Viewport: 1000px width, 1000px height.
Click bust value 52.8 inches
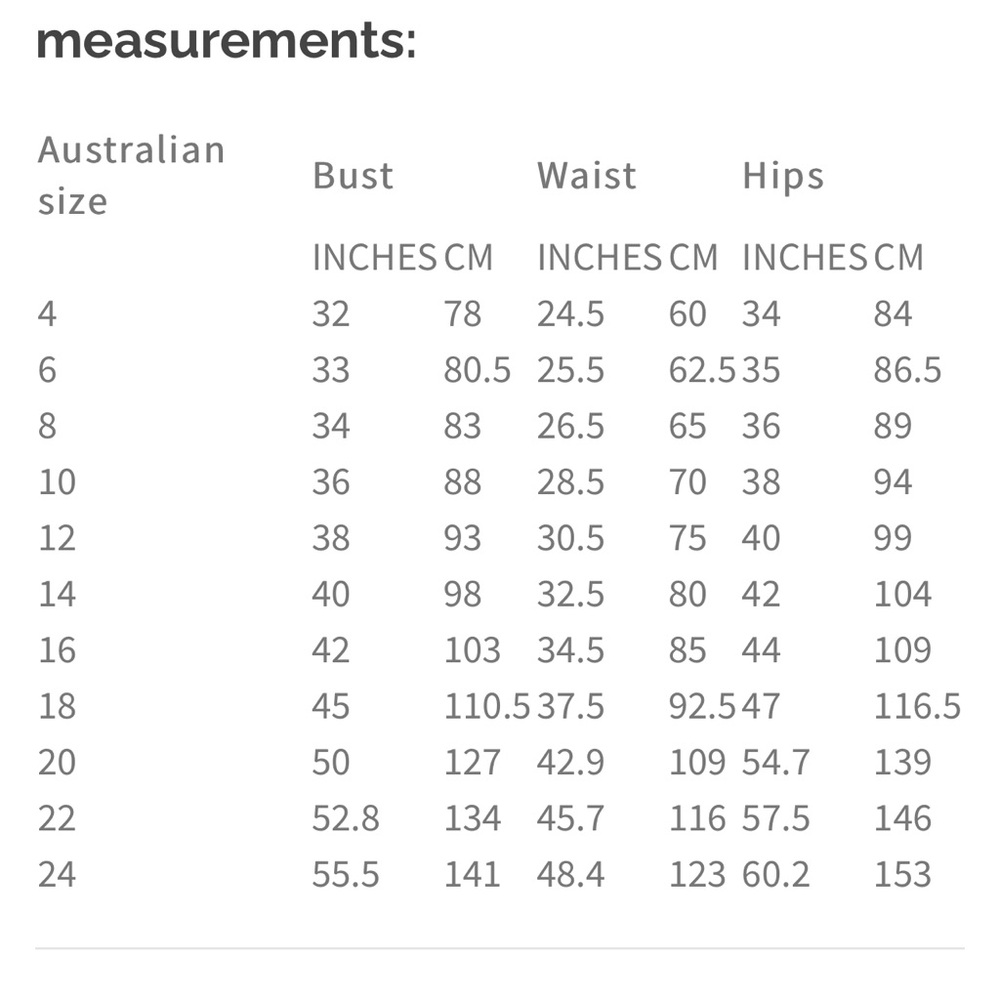click(346, 818)
